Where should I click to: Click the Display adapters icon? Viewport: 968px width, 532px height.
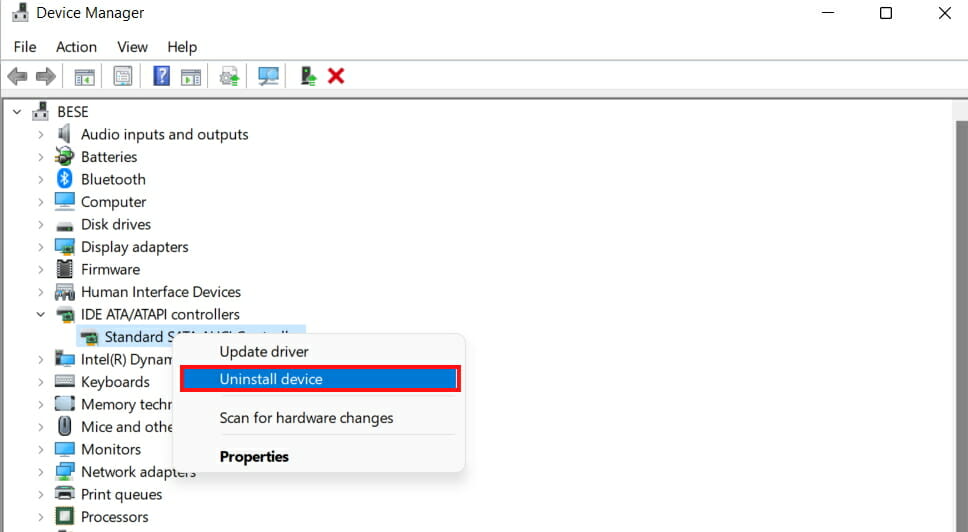(64, 247)
